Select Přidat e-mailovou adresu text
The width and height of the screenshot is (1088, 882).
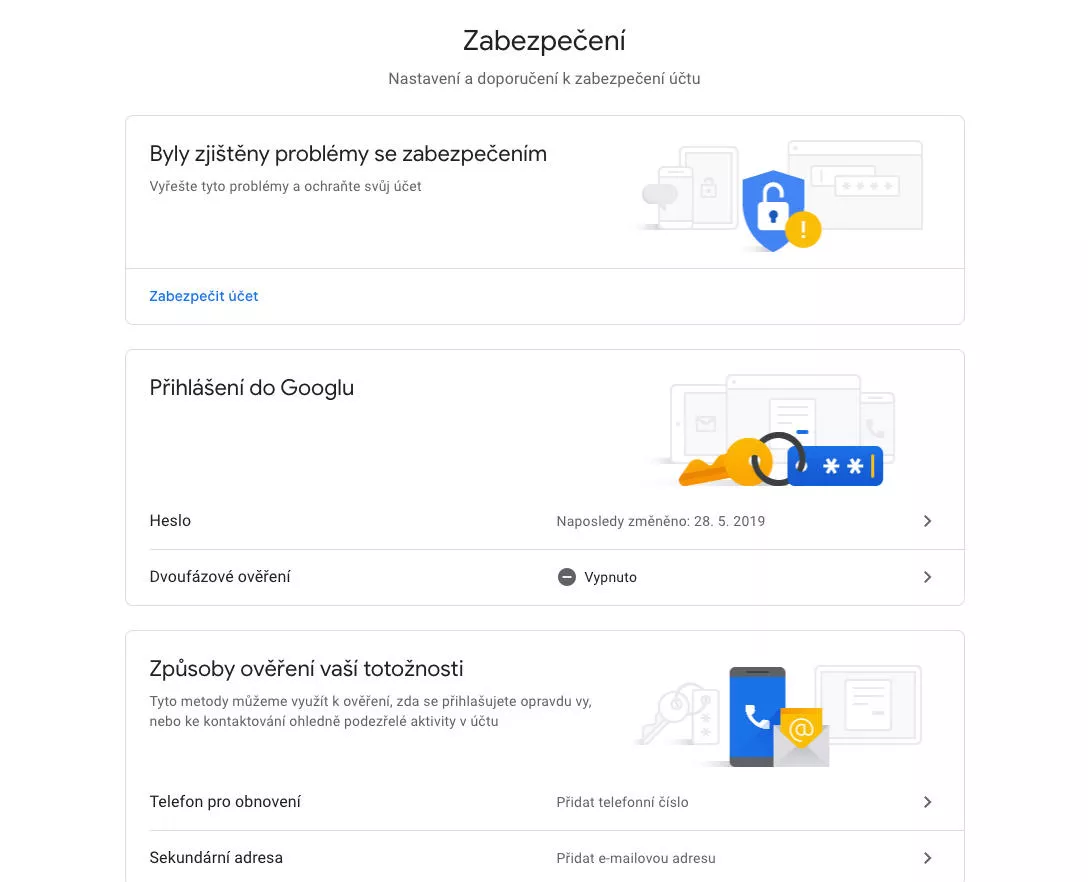[x=636, y=858]
